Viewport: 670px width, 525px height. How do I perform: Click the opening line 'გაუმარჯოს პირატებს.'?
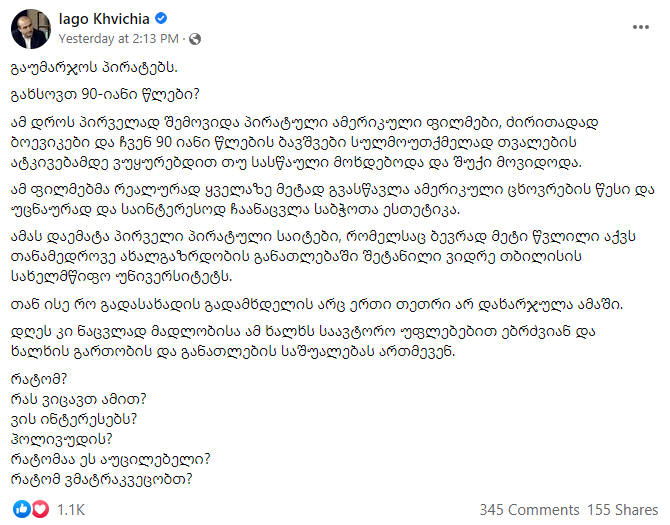tap(94, 67)
